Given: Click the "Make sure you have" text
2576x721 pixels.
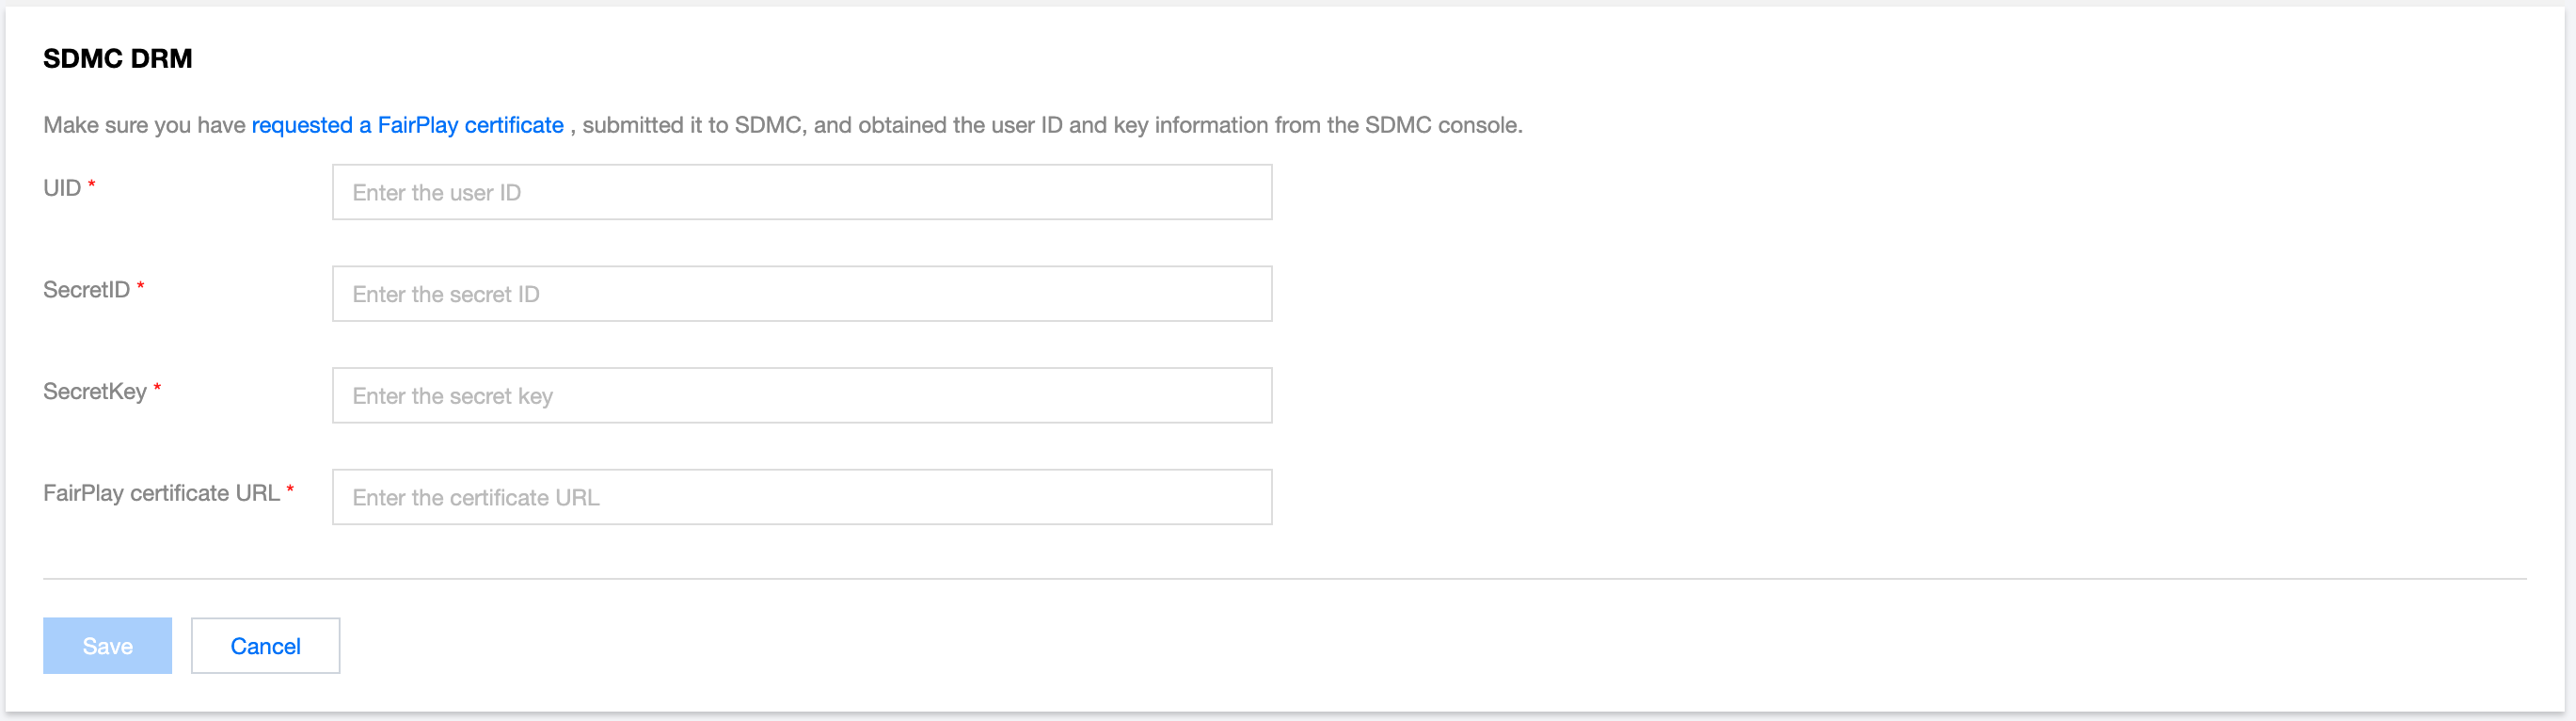Looking at the screenshot, I should (144, 125).
